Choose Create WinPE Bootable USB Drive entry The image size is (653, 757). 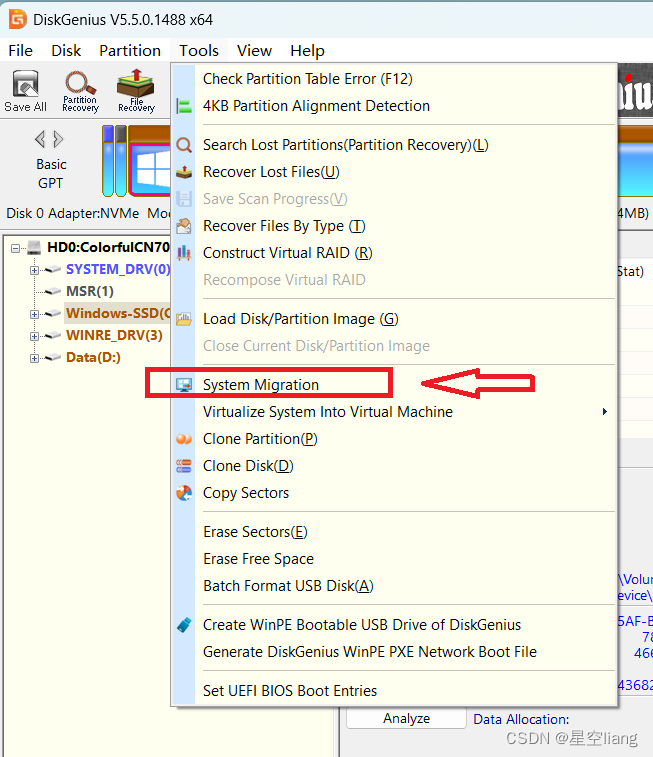(394, 625)
